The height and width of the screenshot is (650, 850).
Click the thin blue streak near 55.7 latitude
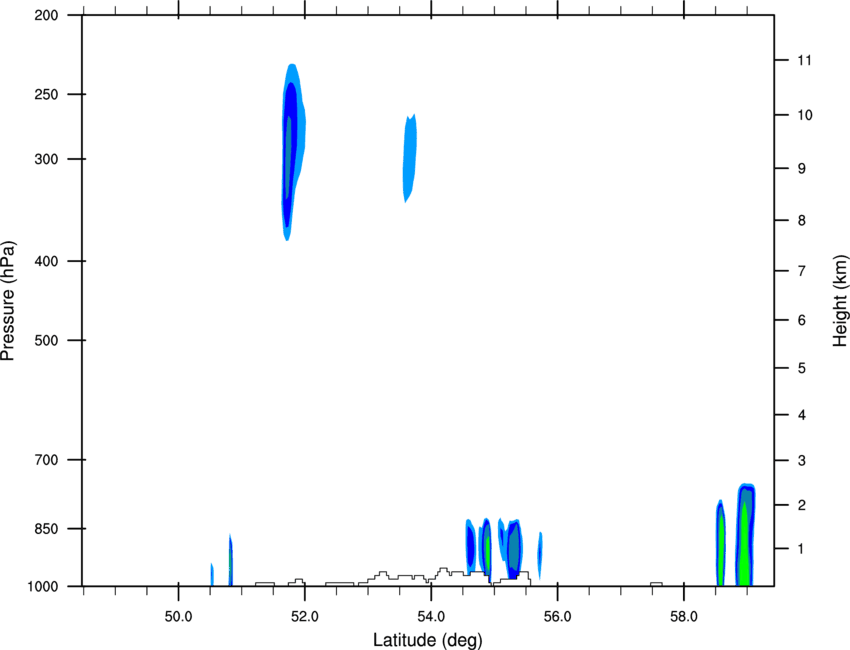click(x=540, y=555)
